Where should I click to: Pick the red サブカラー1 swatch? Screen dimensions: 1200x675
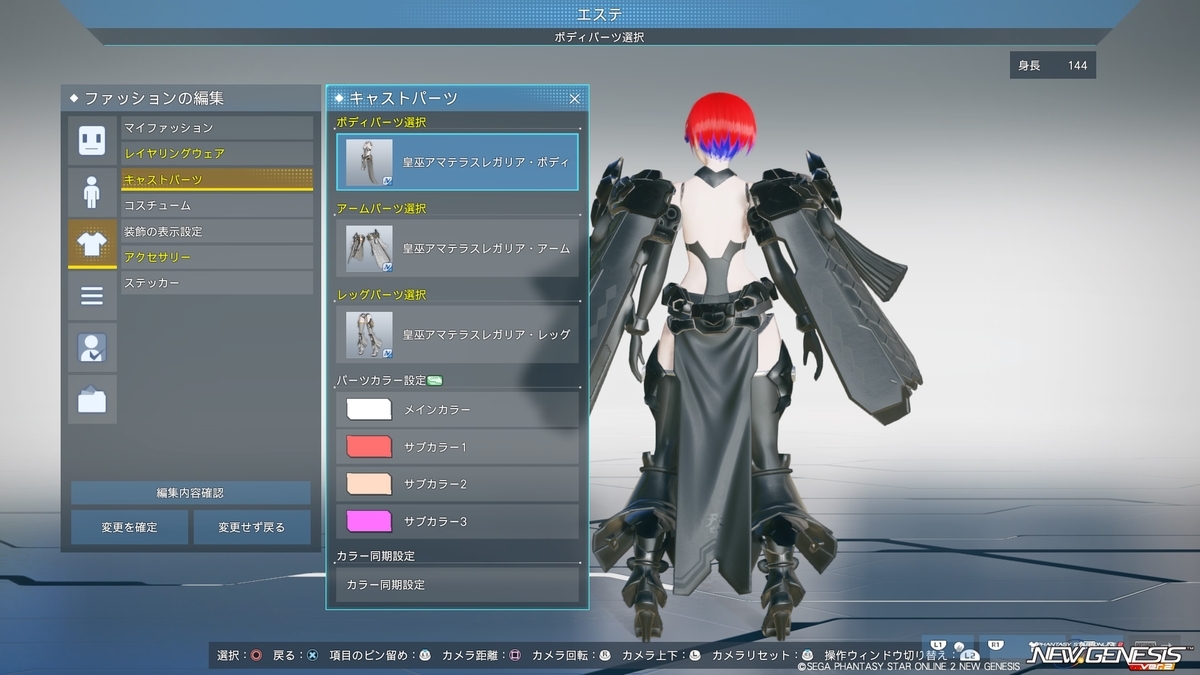369,447
